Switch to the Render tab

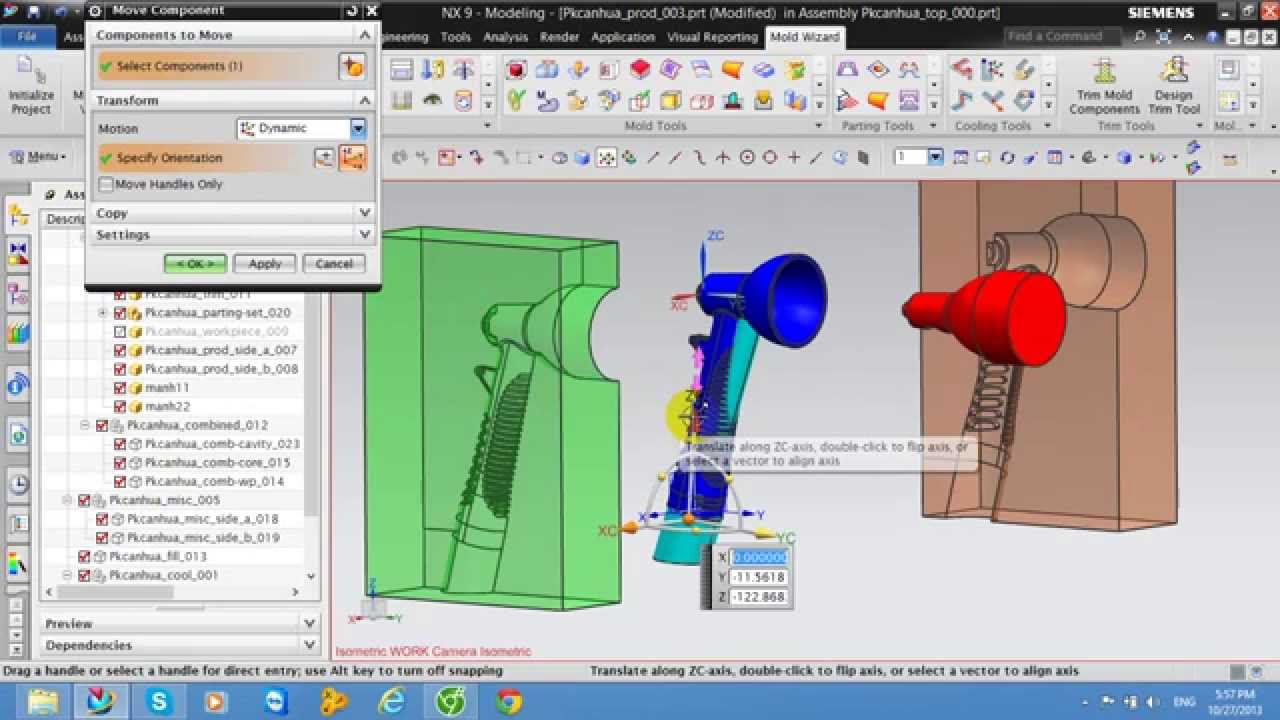click(559, 37)
